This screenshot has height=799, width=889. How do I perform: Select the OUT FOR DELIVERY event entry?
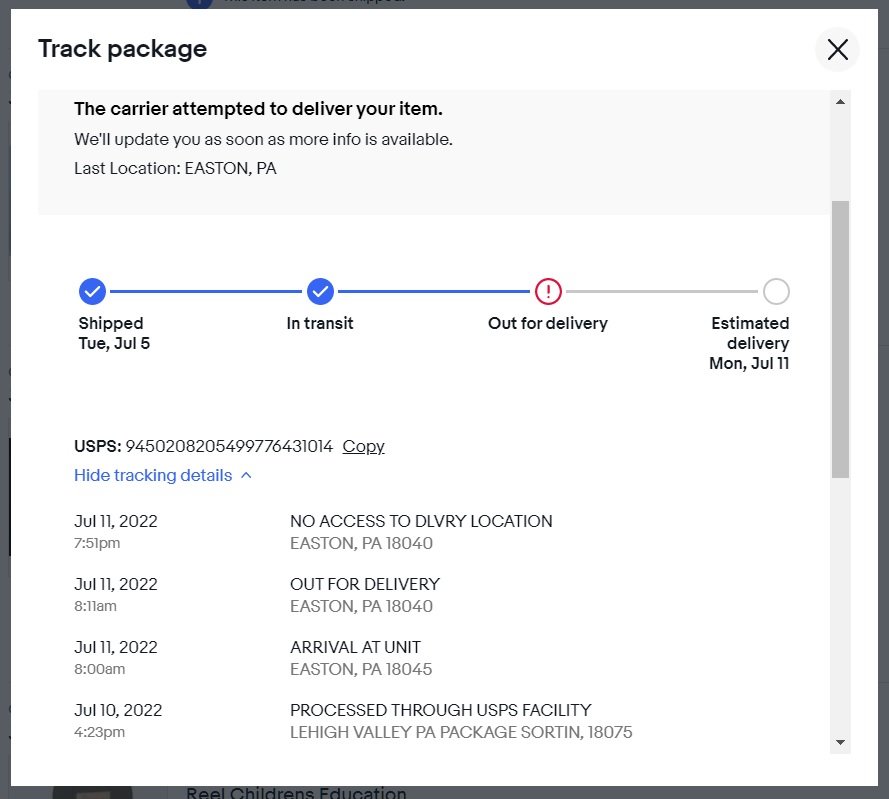point(364,584)
